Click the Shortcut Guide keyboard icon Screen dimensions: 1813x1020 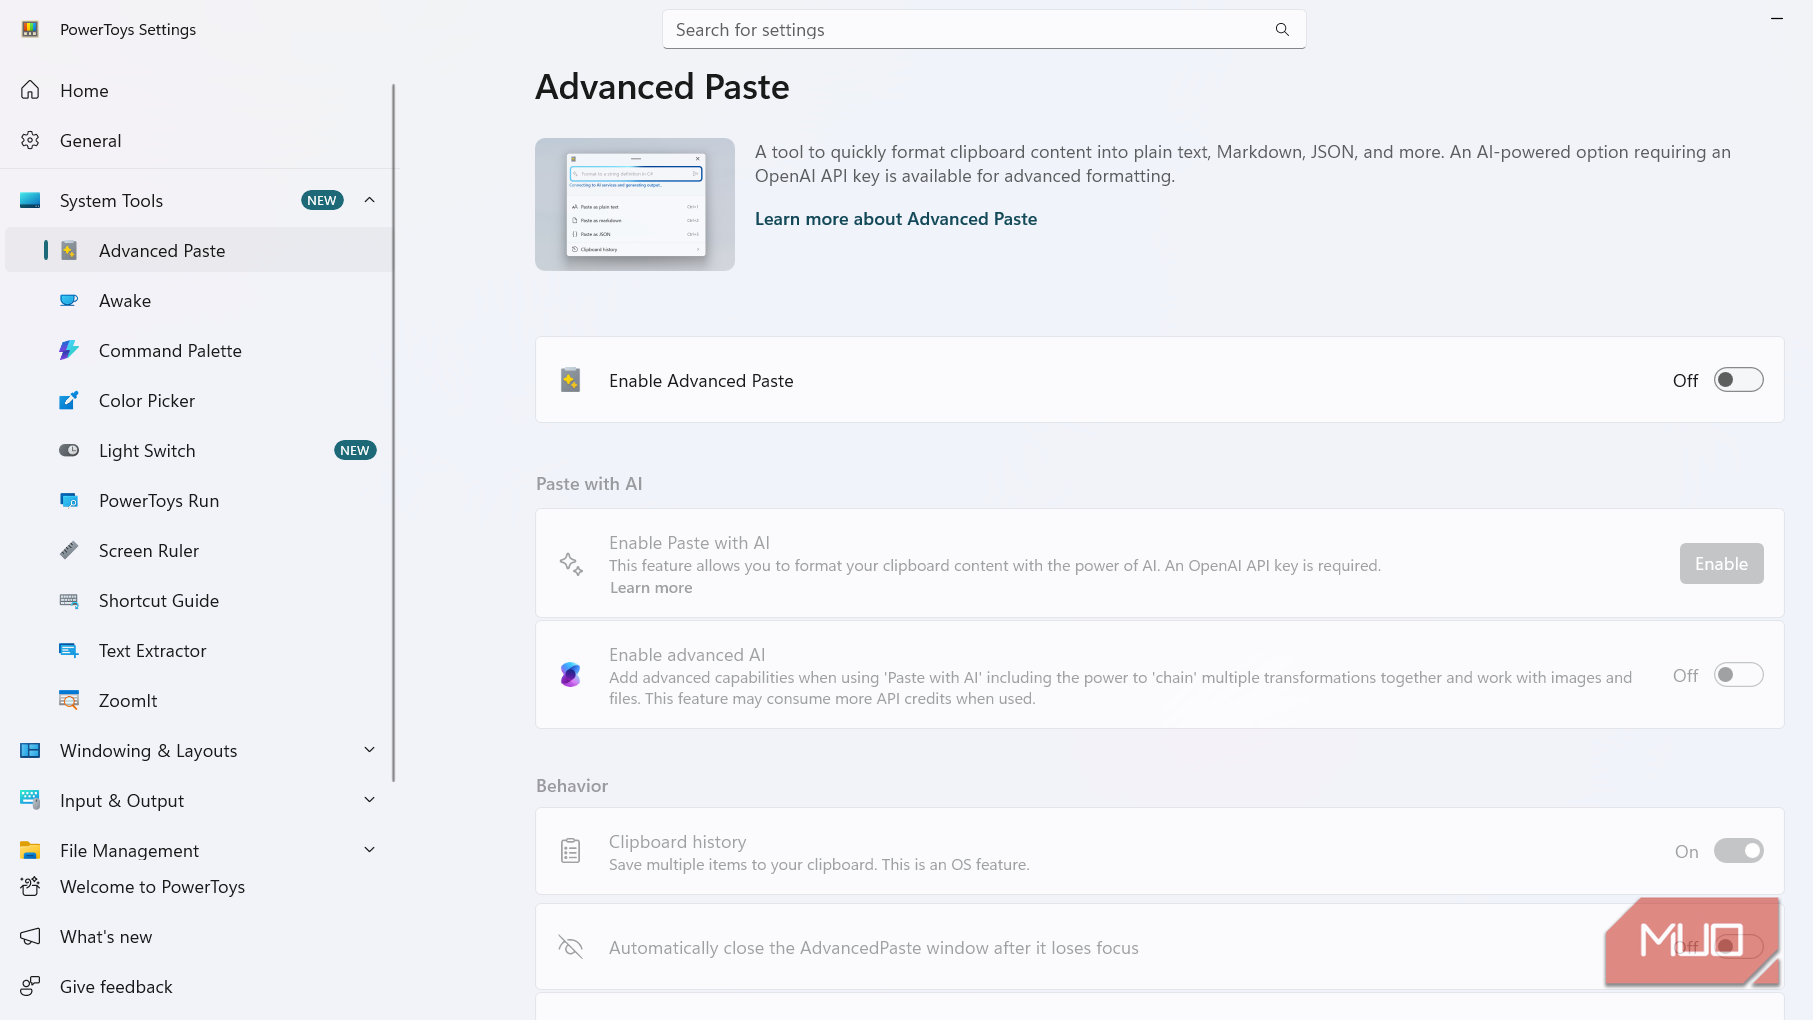click(69, 600)
